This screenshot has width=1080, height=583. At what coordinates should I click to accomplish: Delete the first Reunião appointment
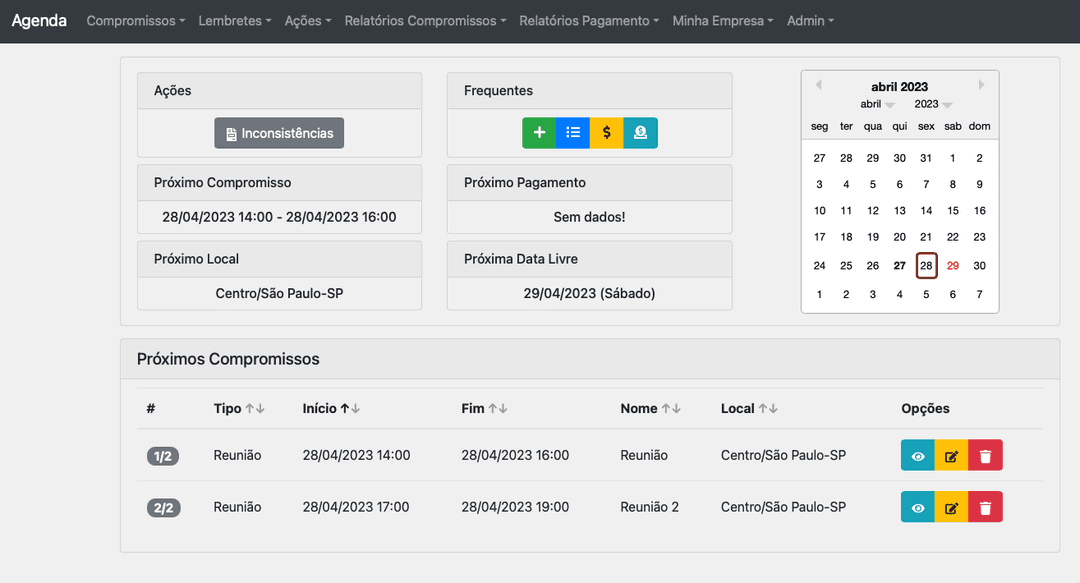[986, 455]
